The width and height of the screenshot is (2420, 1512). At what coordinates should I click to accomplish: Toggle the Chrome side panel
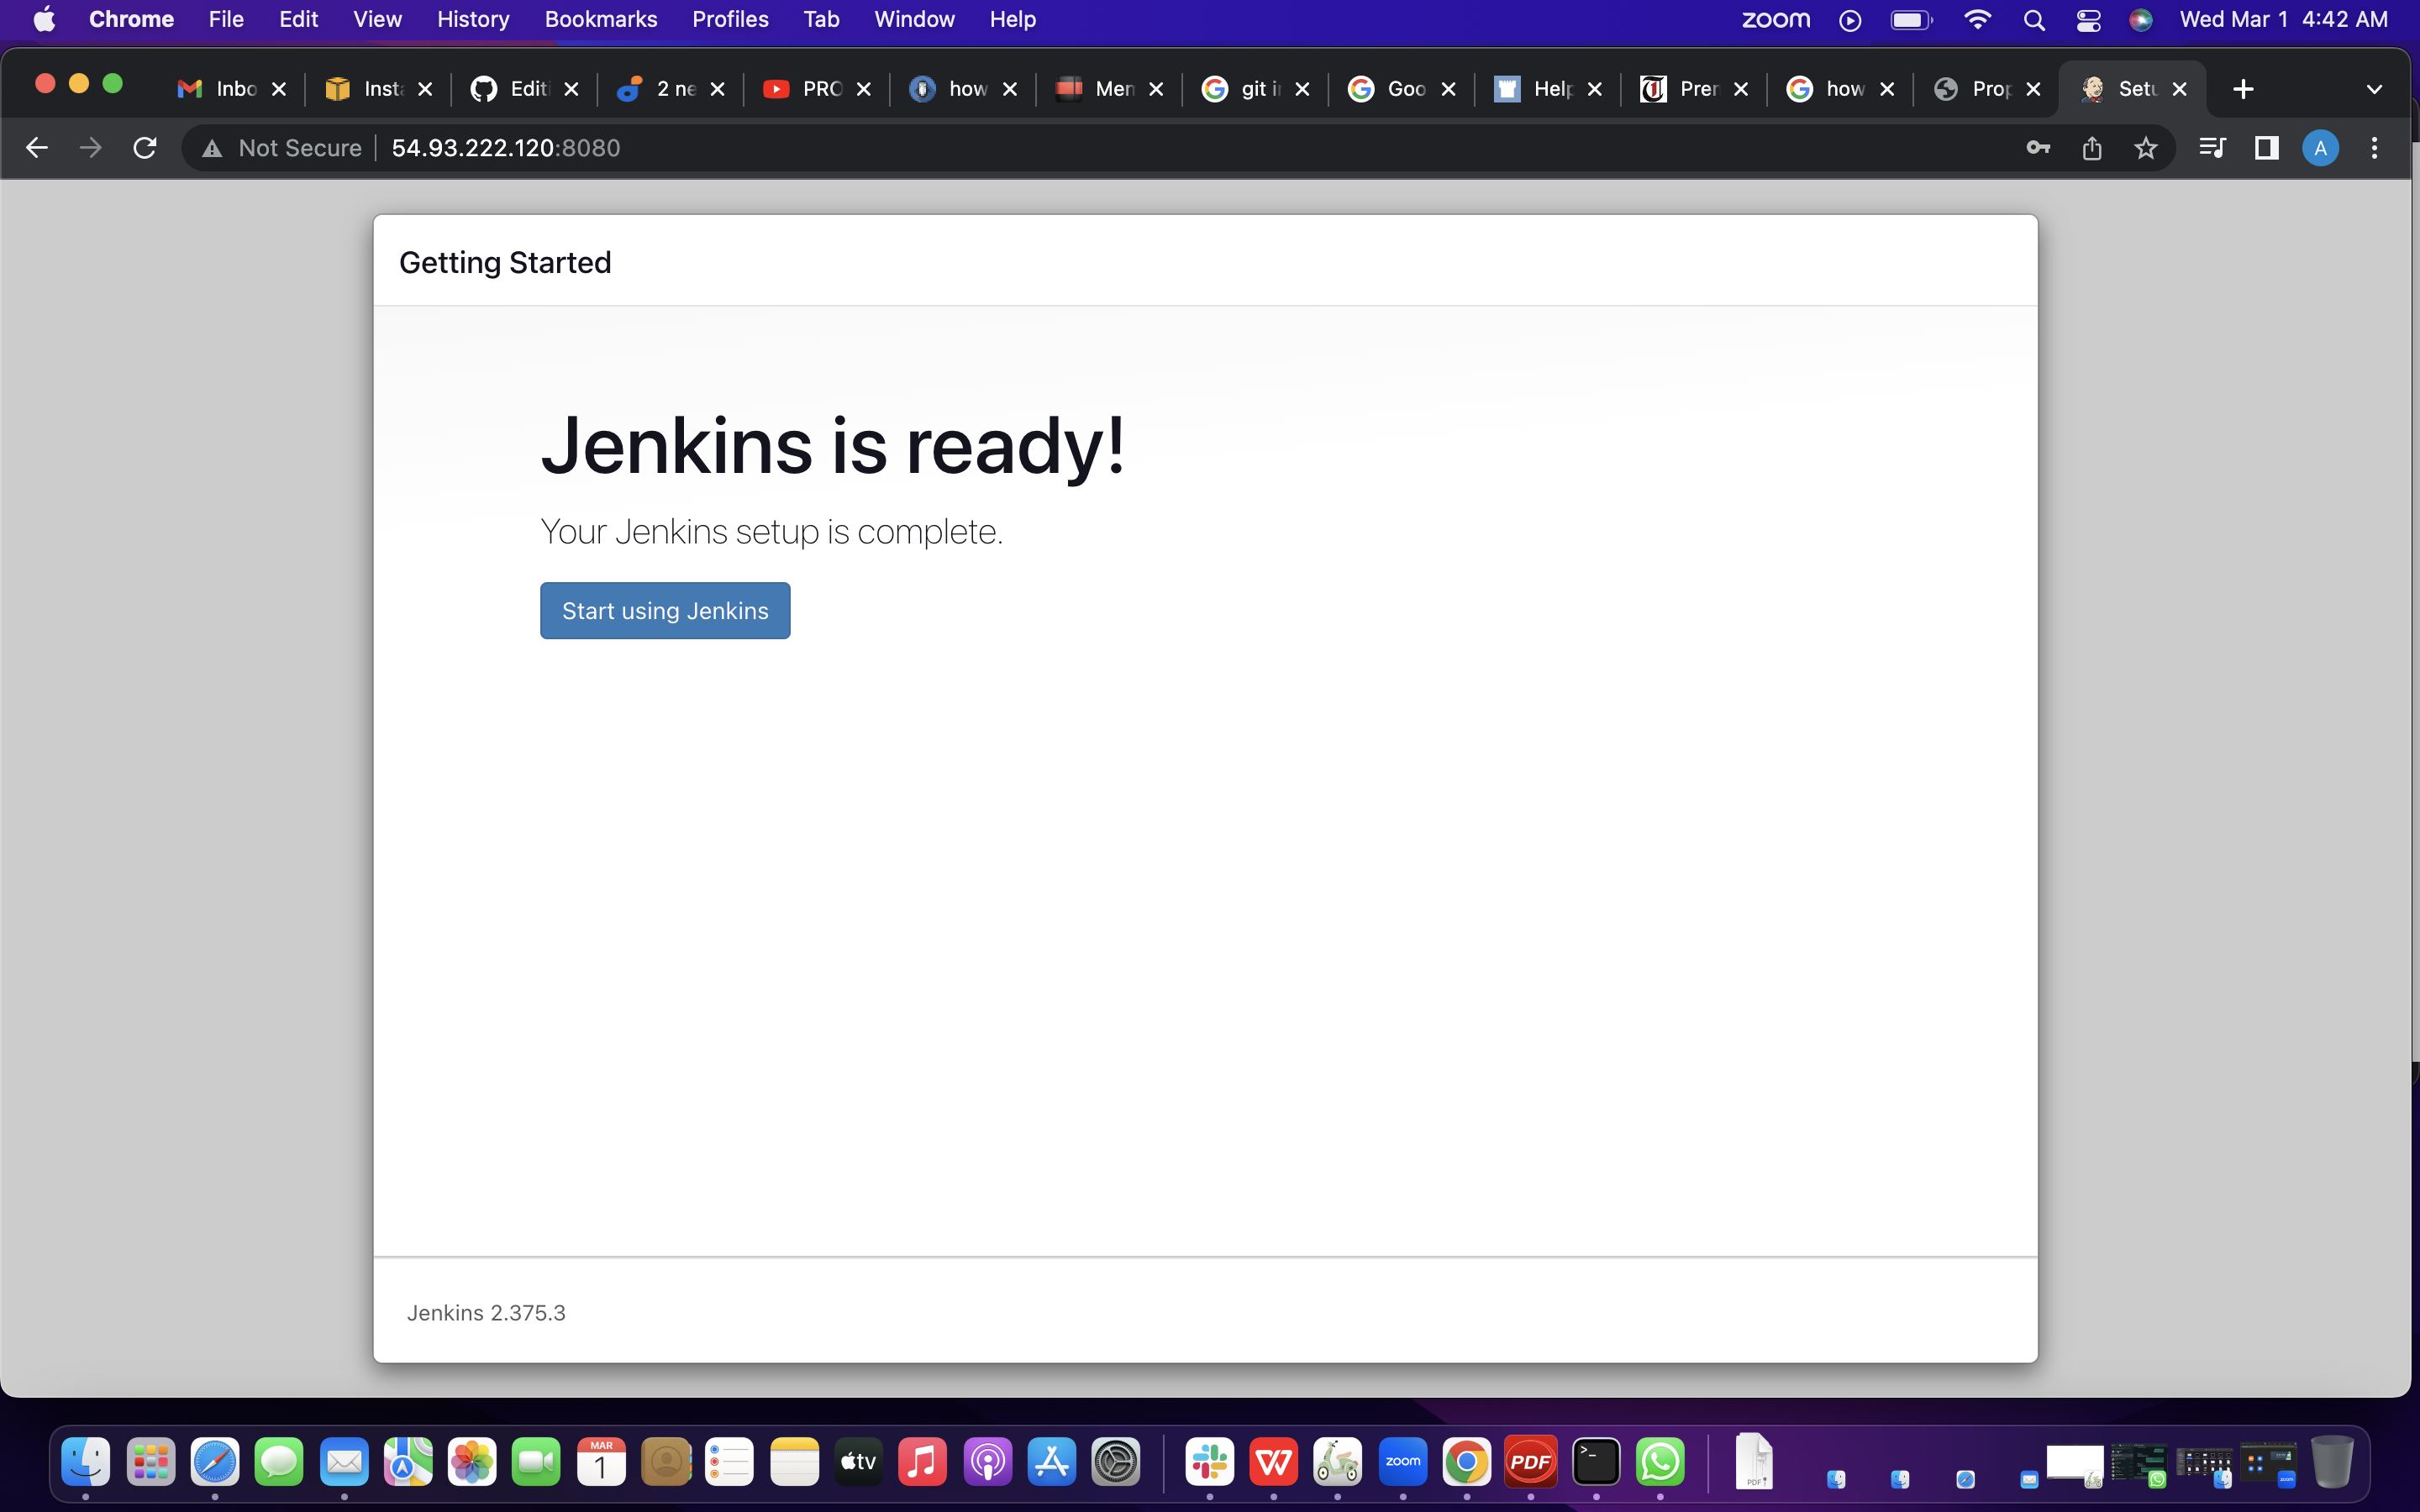(x=2266, y=148)
